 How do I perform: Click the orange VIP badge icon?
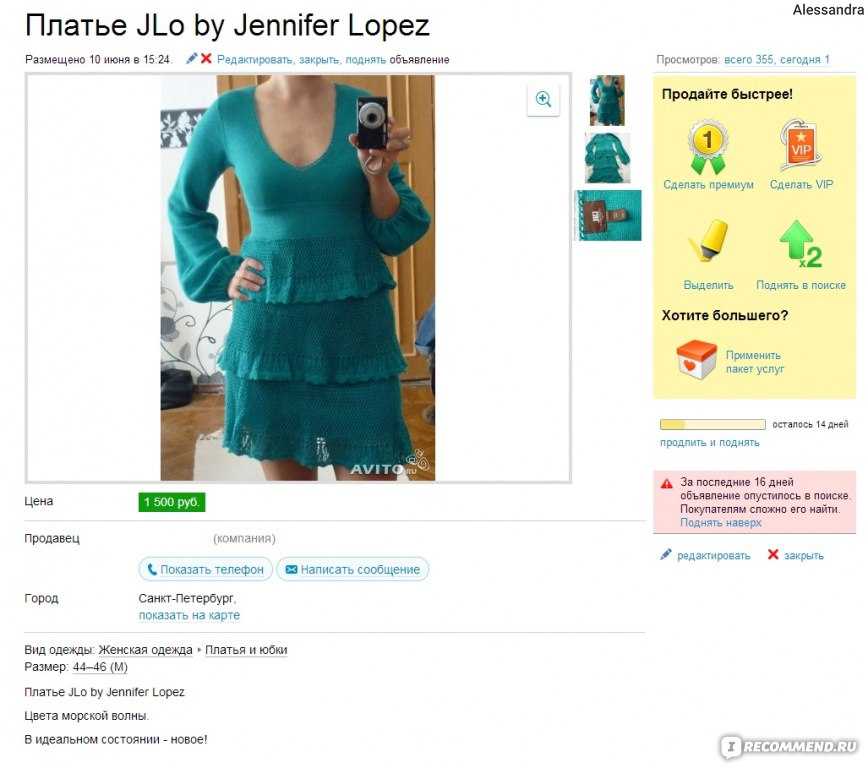coord(800,145)
